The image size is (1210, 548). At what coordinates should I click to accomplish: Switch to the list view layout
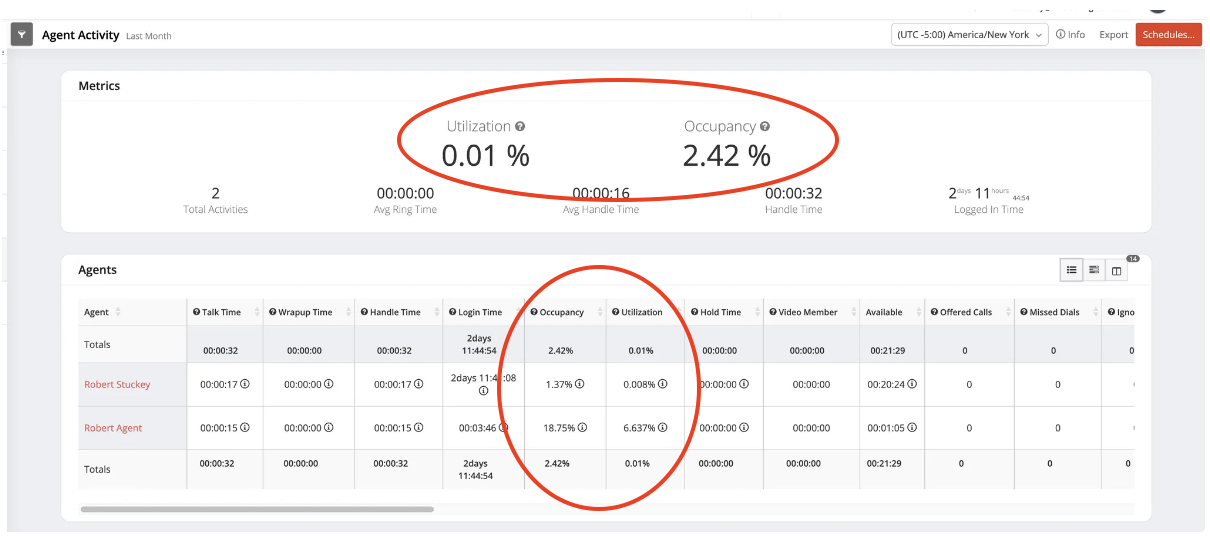point(1071,270)
